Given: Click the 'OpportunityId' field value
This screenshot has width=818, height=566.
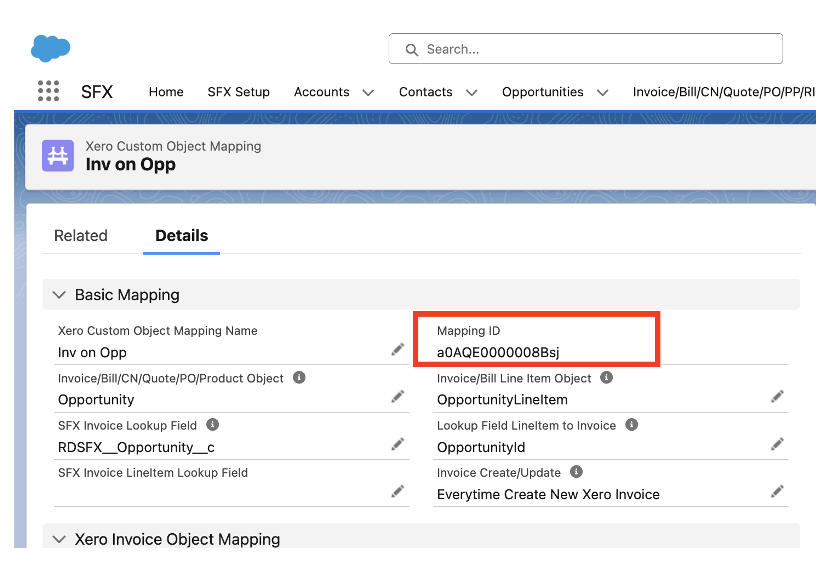Looking at the screenshot, I should [481, 448].
